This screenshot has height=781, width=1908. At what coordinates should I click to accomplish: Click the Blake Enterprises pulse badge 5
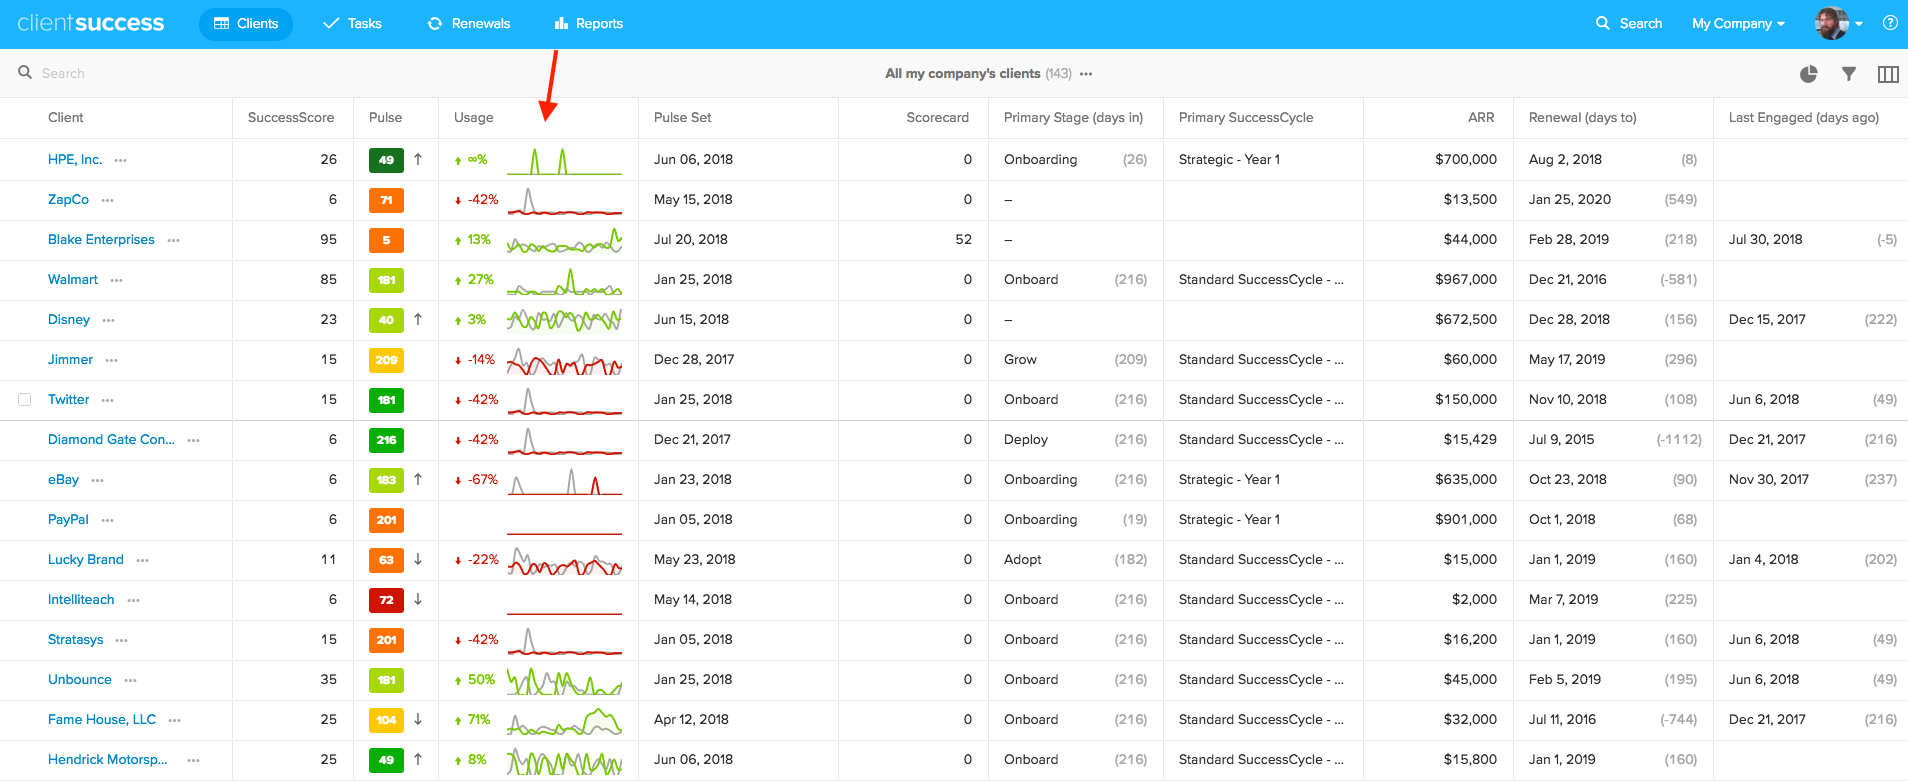pos(386,240)
